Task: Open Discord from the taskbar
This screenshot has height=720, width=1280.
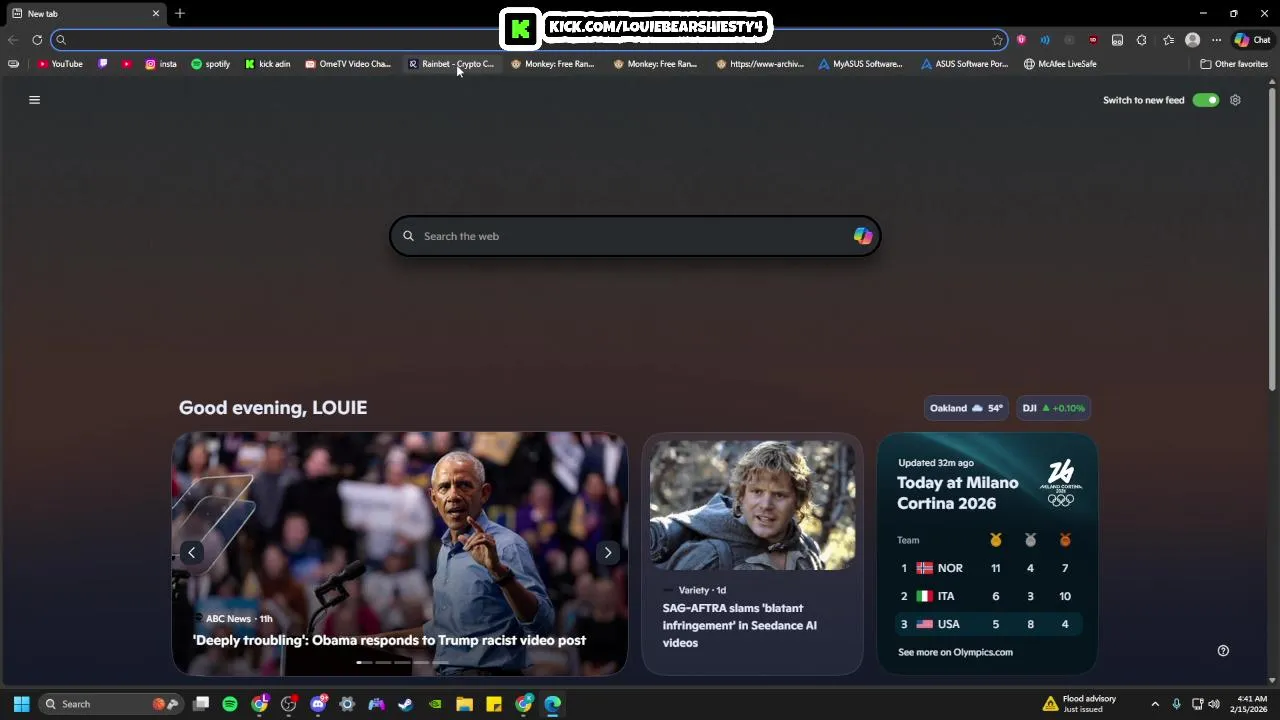Action: (x=318, y=704)
